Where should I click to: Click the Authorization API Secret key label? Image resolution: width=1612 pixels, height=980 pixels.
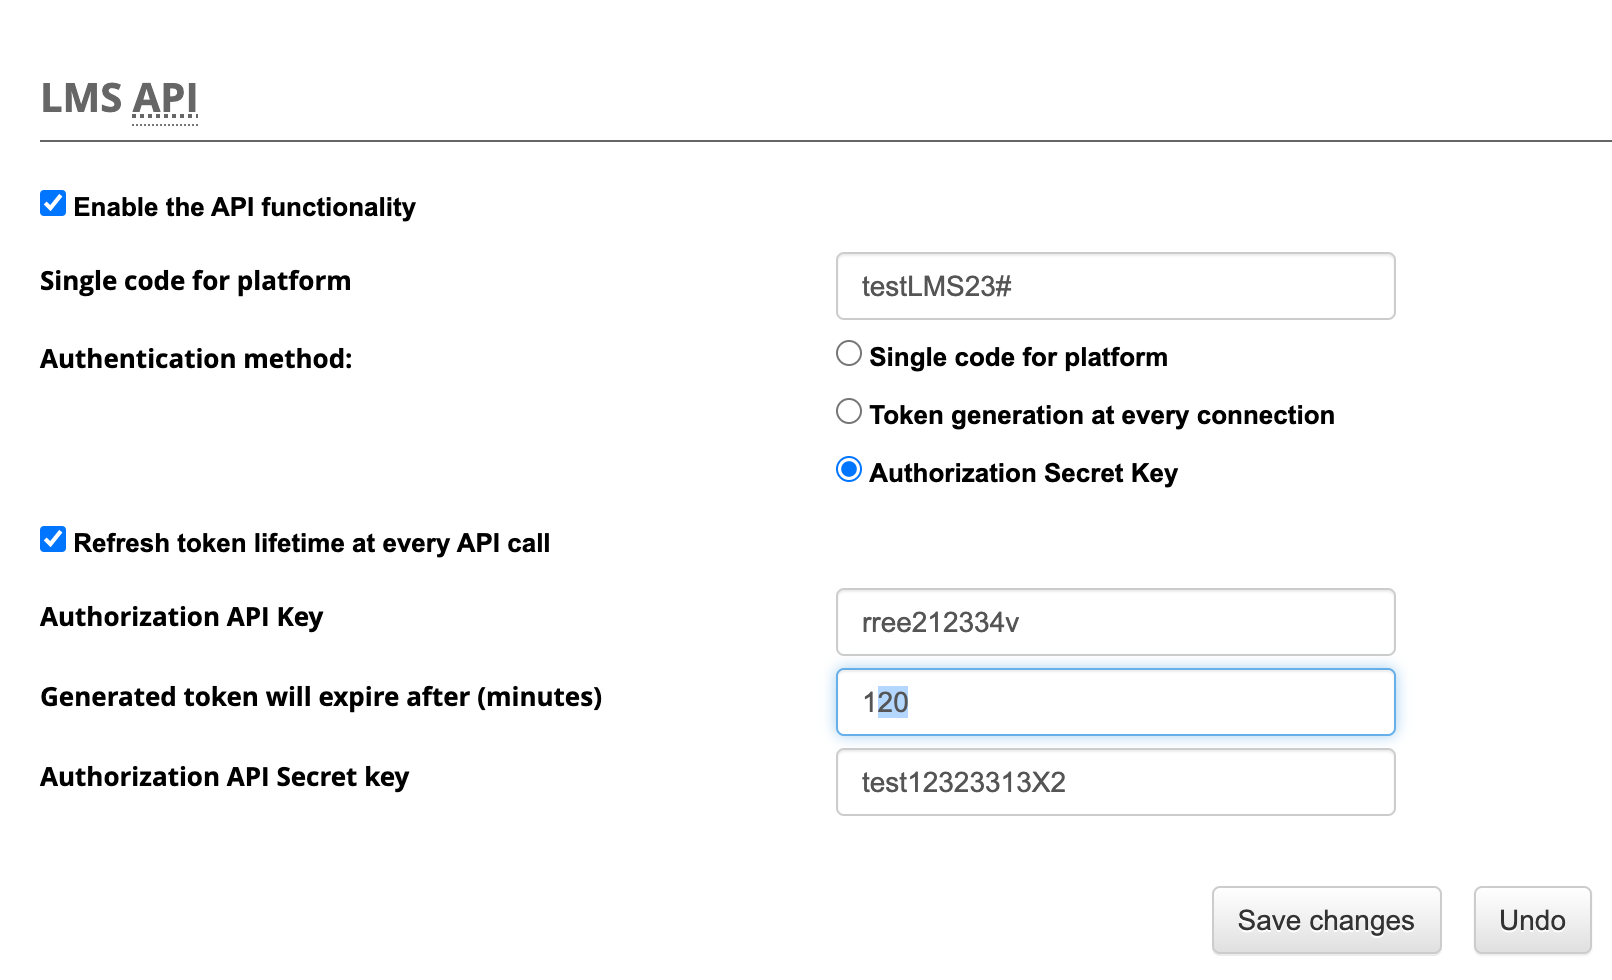pyautogui.click(x=224, y=777)
